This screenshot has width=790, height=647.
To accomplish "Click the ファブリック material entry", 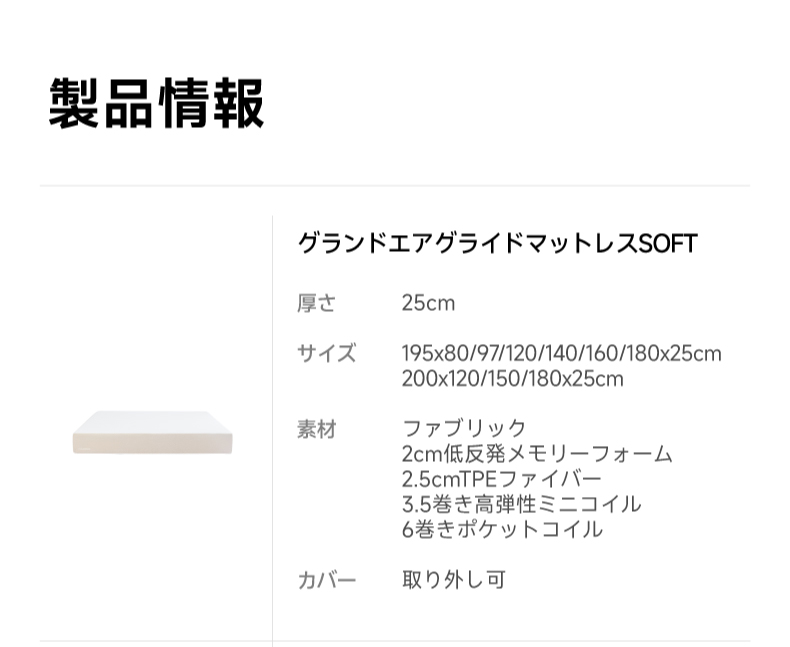I will (x=464, y=429).
